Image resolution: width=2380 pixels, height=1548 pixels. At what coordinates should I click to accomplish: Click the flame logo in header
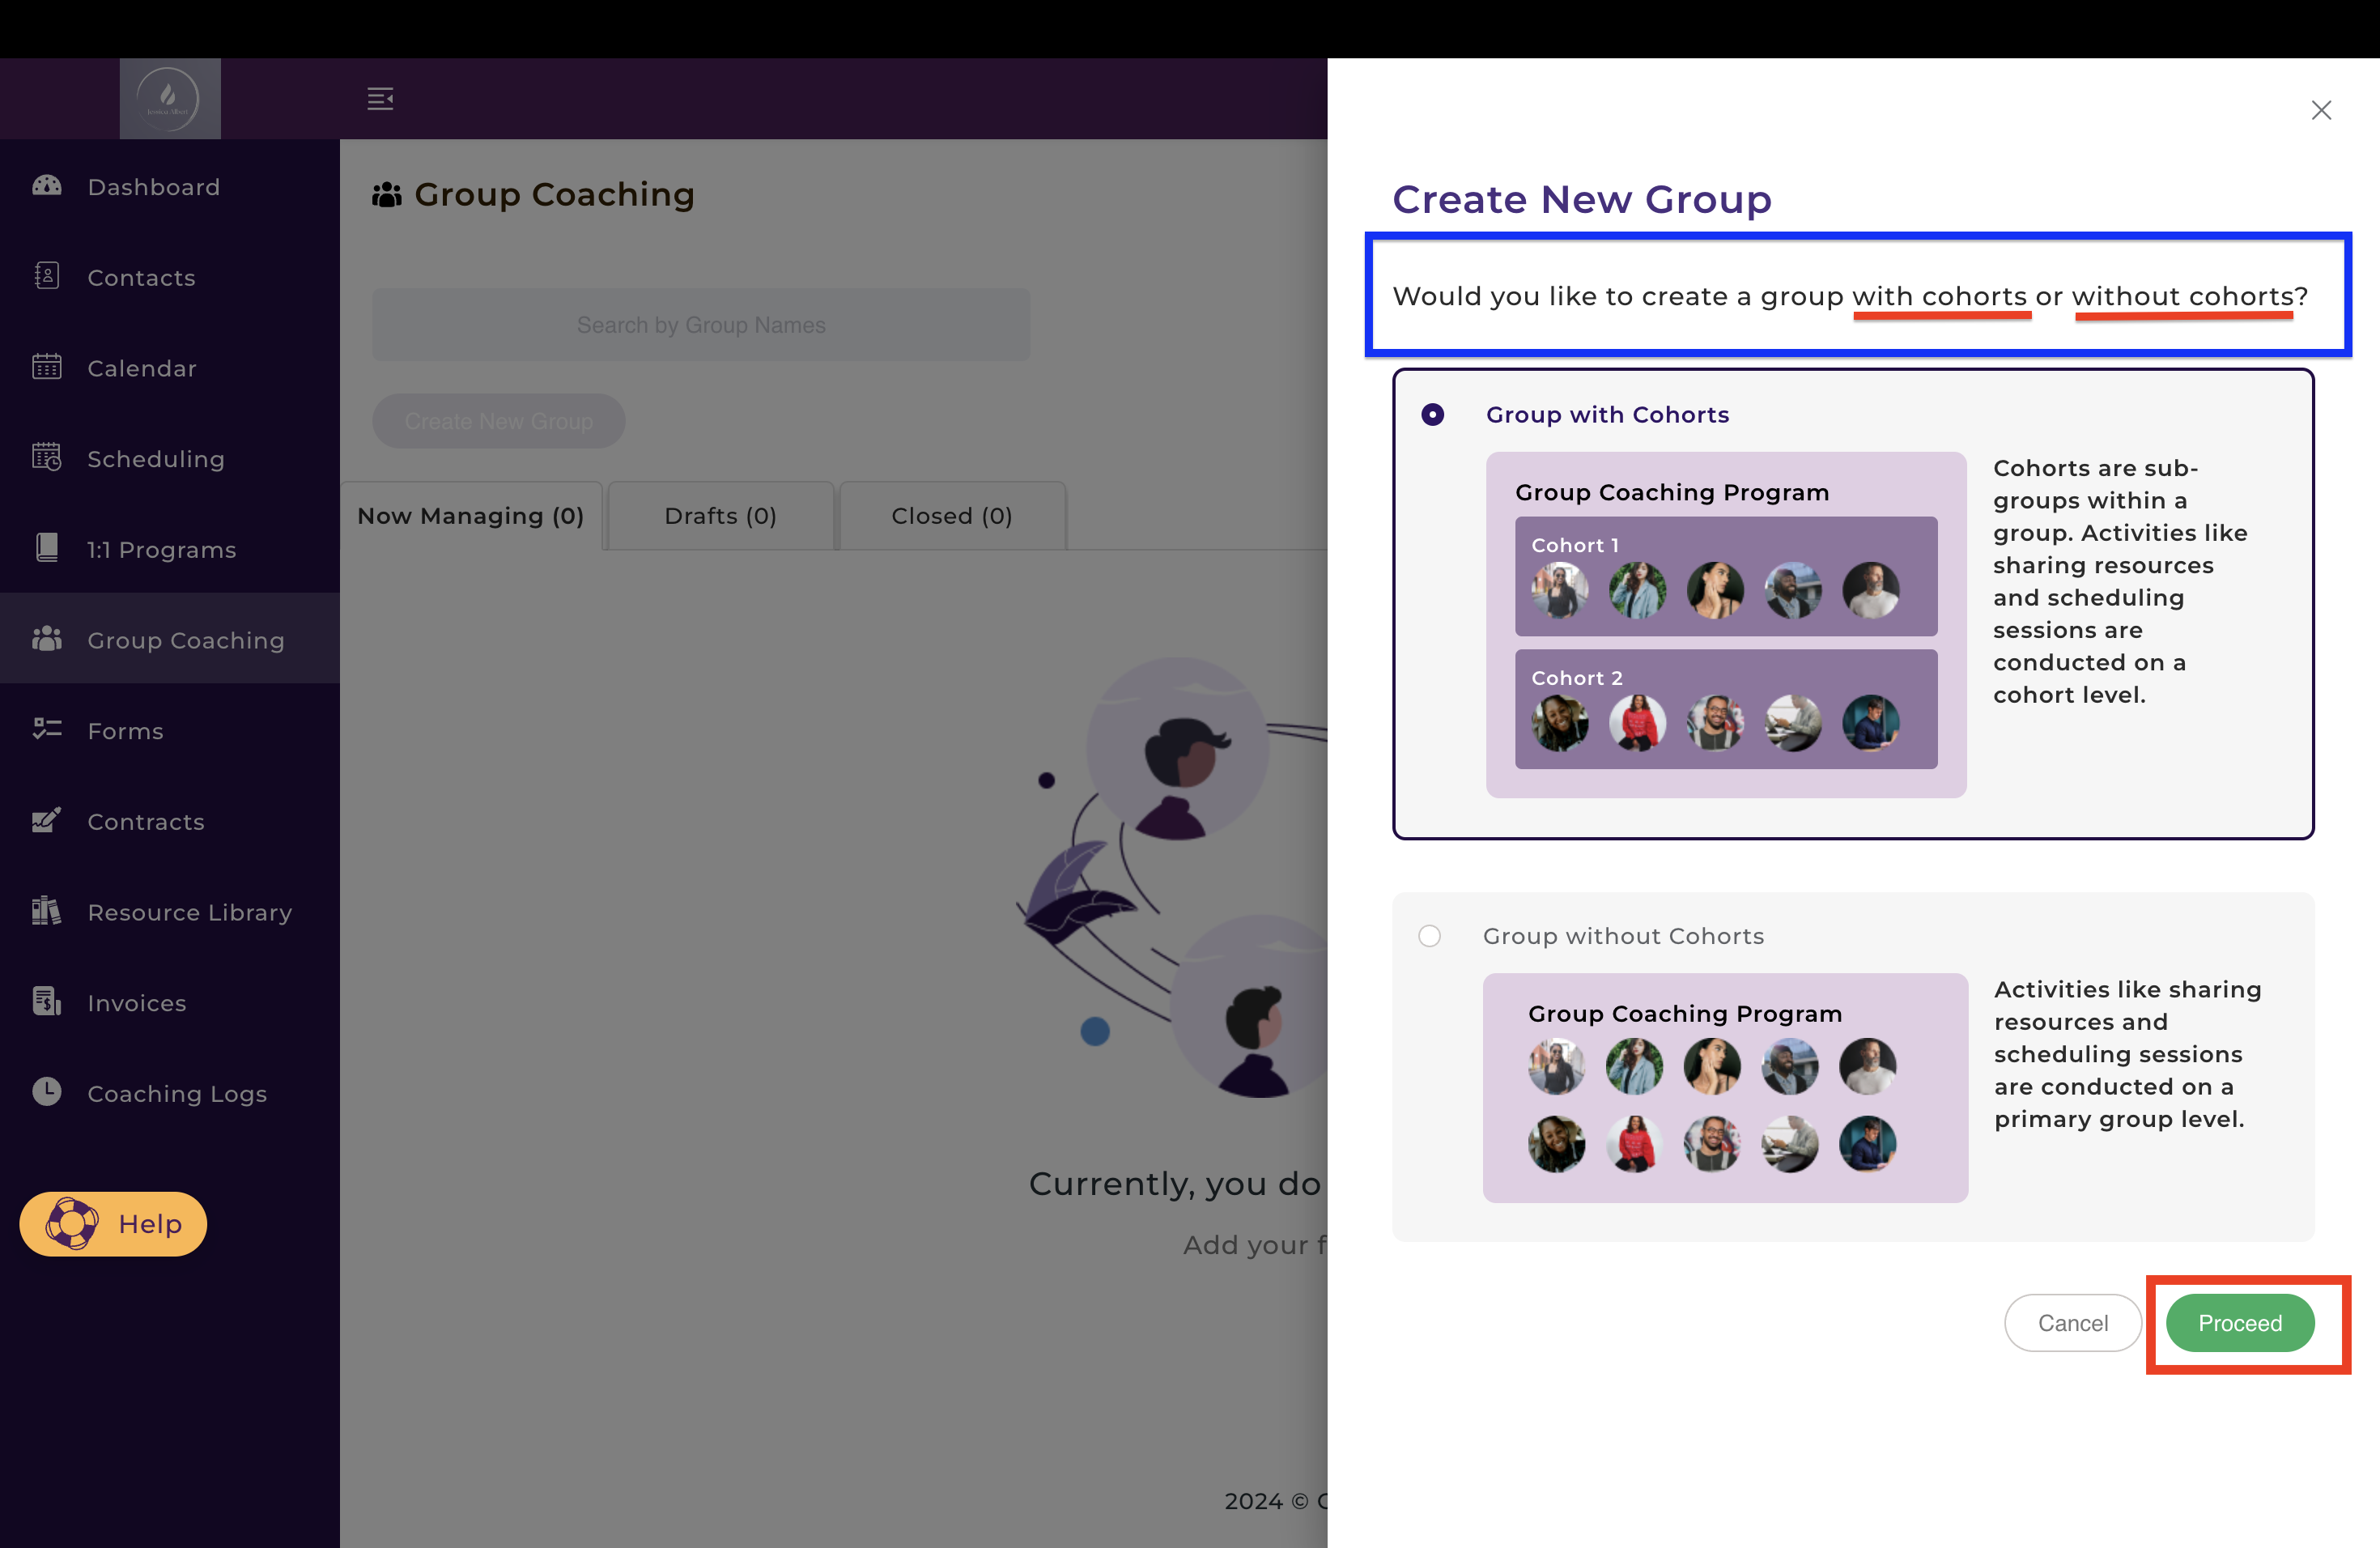tap(169, 98)
